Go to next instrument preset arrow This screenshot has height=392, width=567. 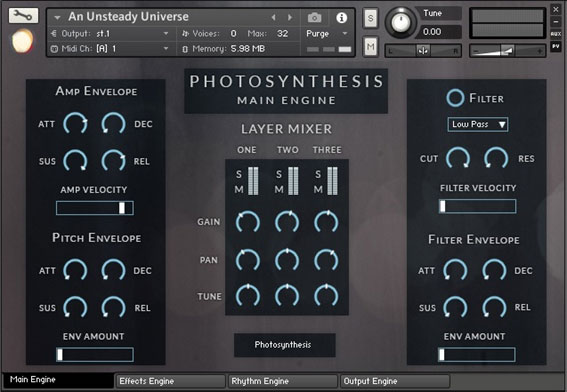pyautogui.click(x=290, y=17)
